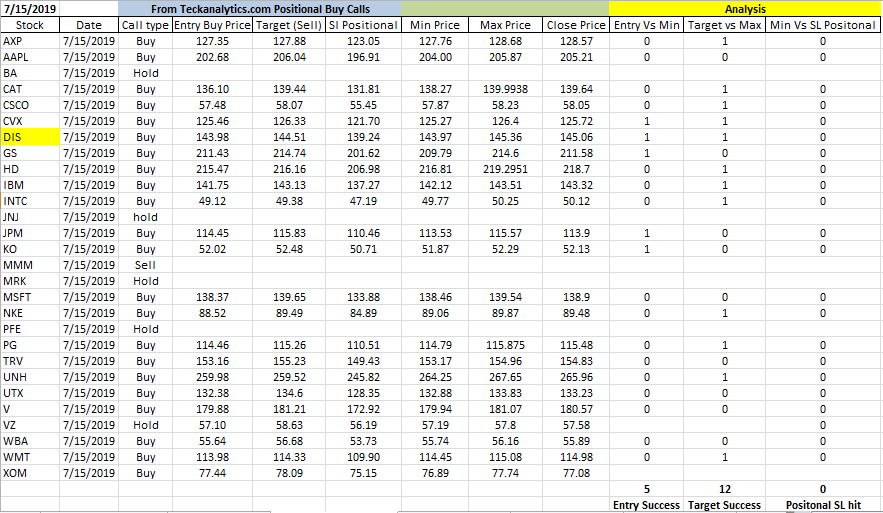This screenshot has height=513, width=883.
Task: Select the XOM date cell 7/15/2019
Action: point(89,473)
